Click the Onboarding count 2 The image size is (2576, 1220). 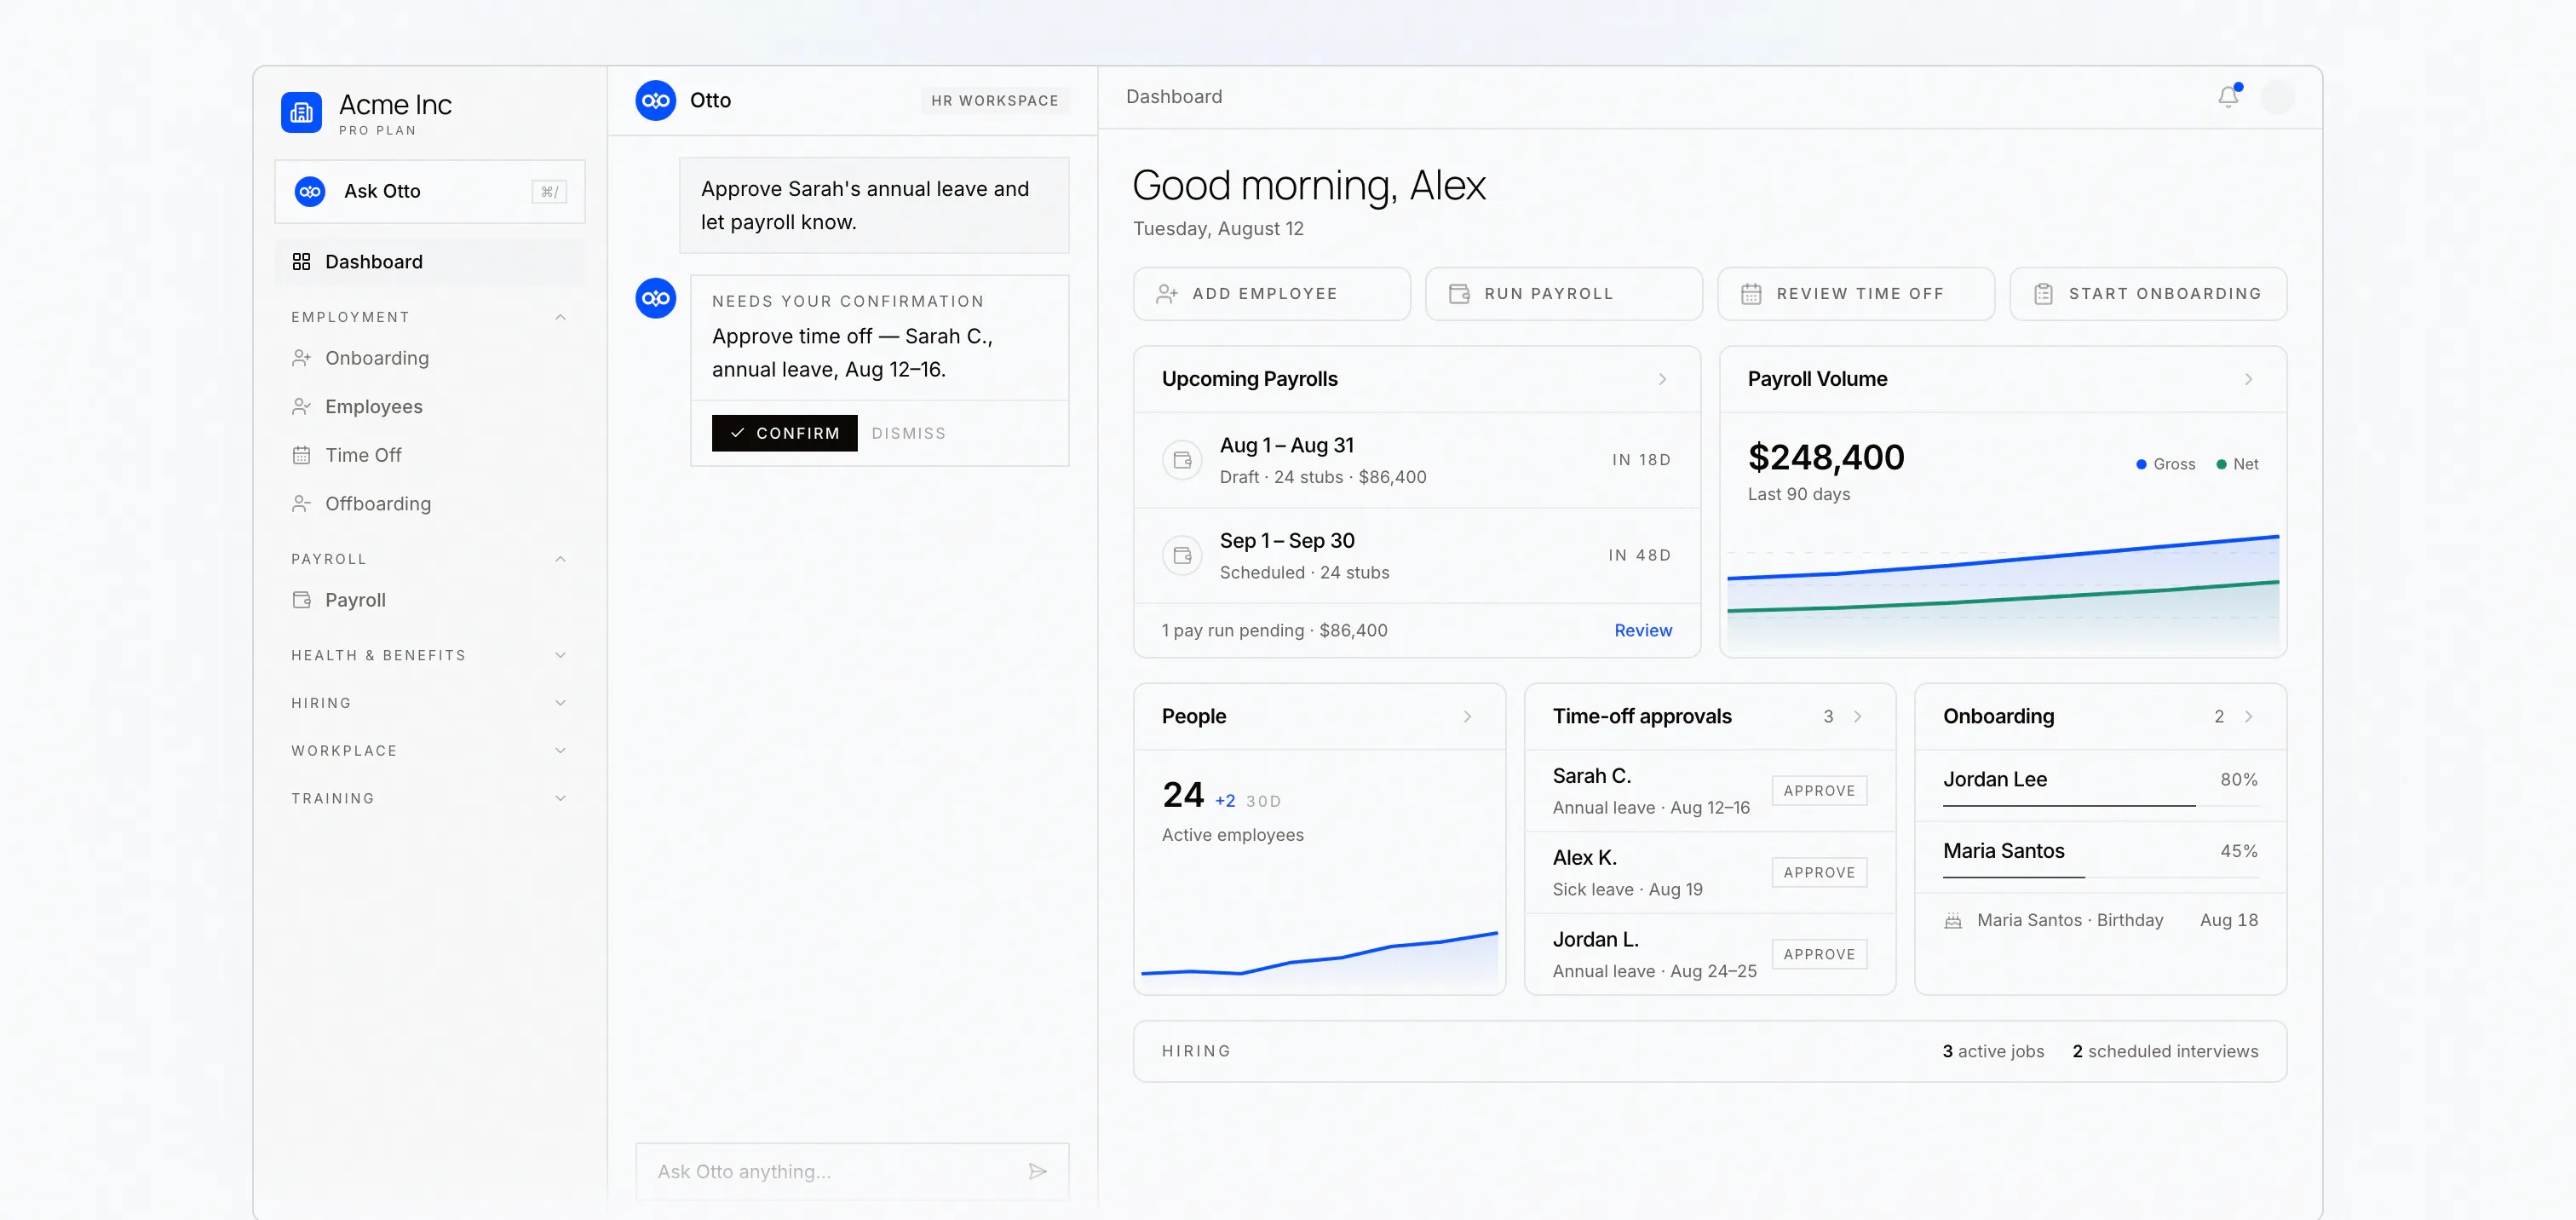(2219, 716)
